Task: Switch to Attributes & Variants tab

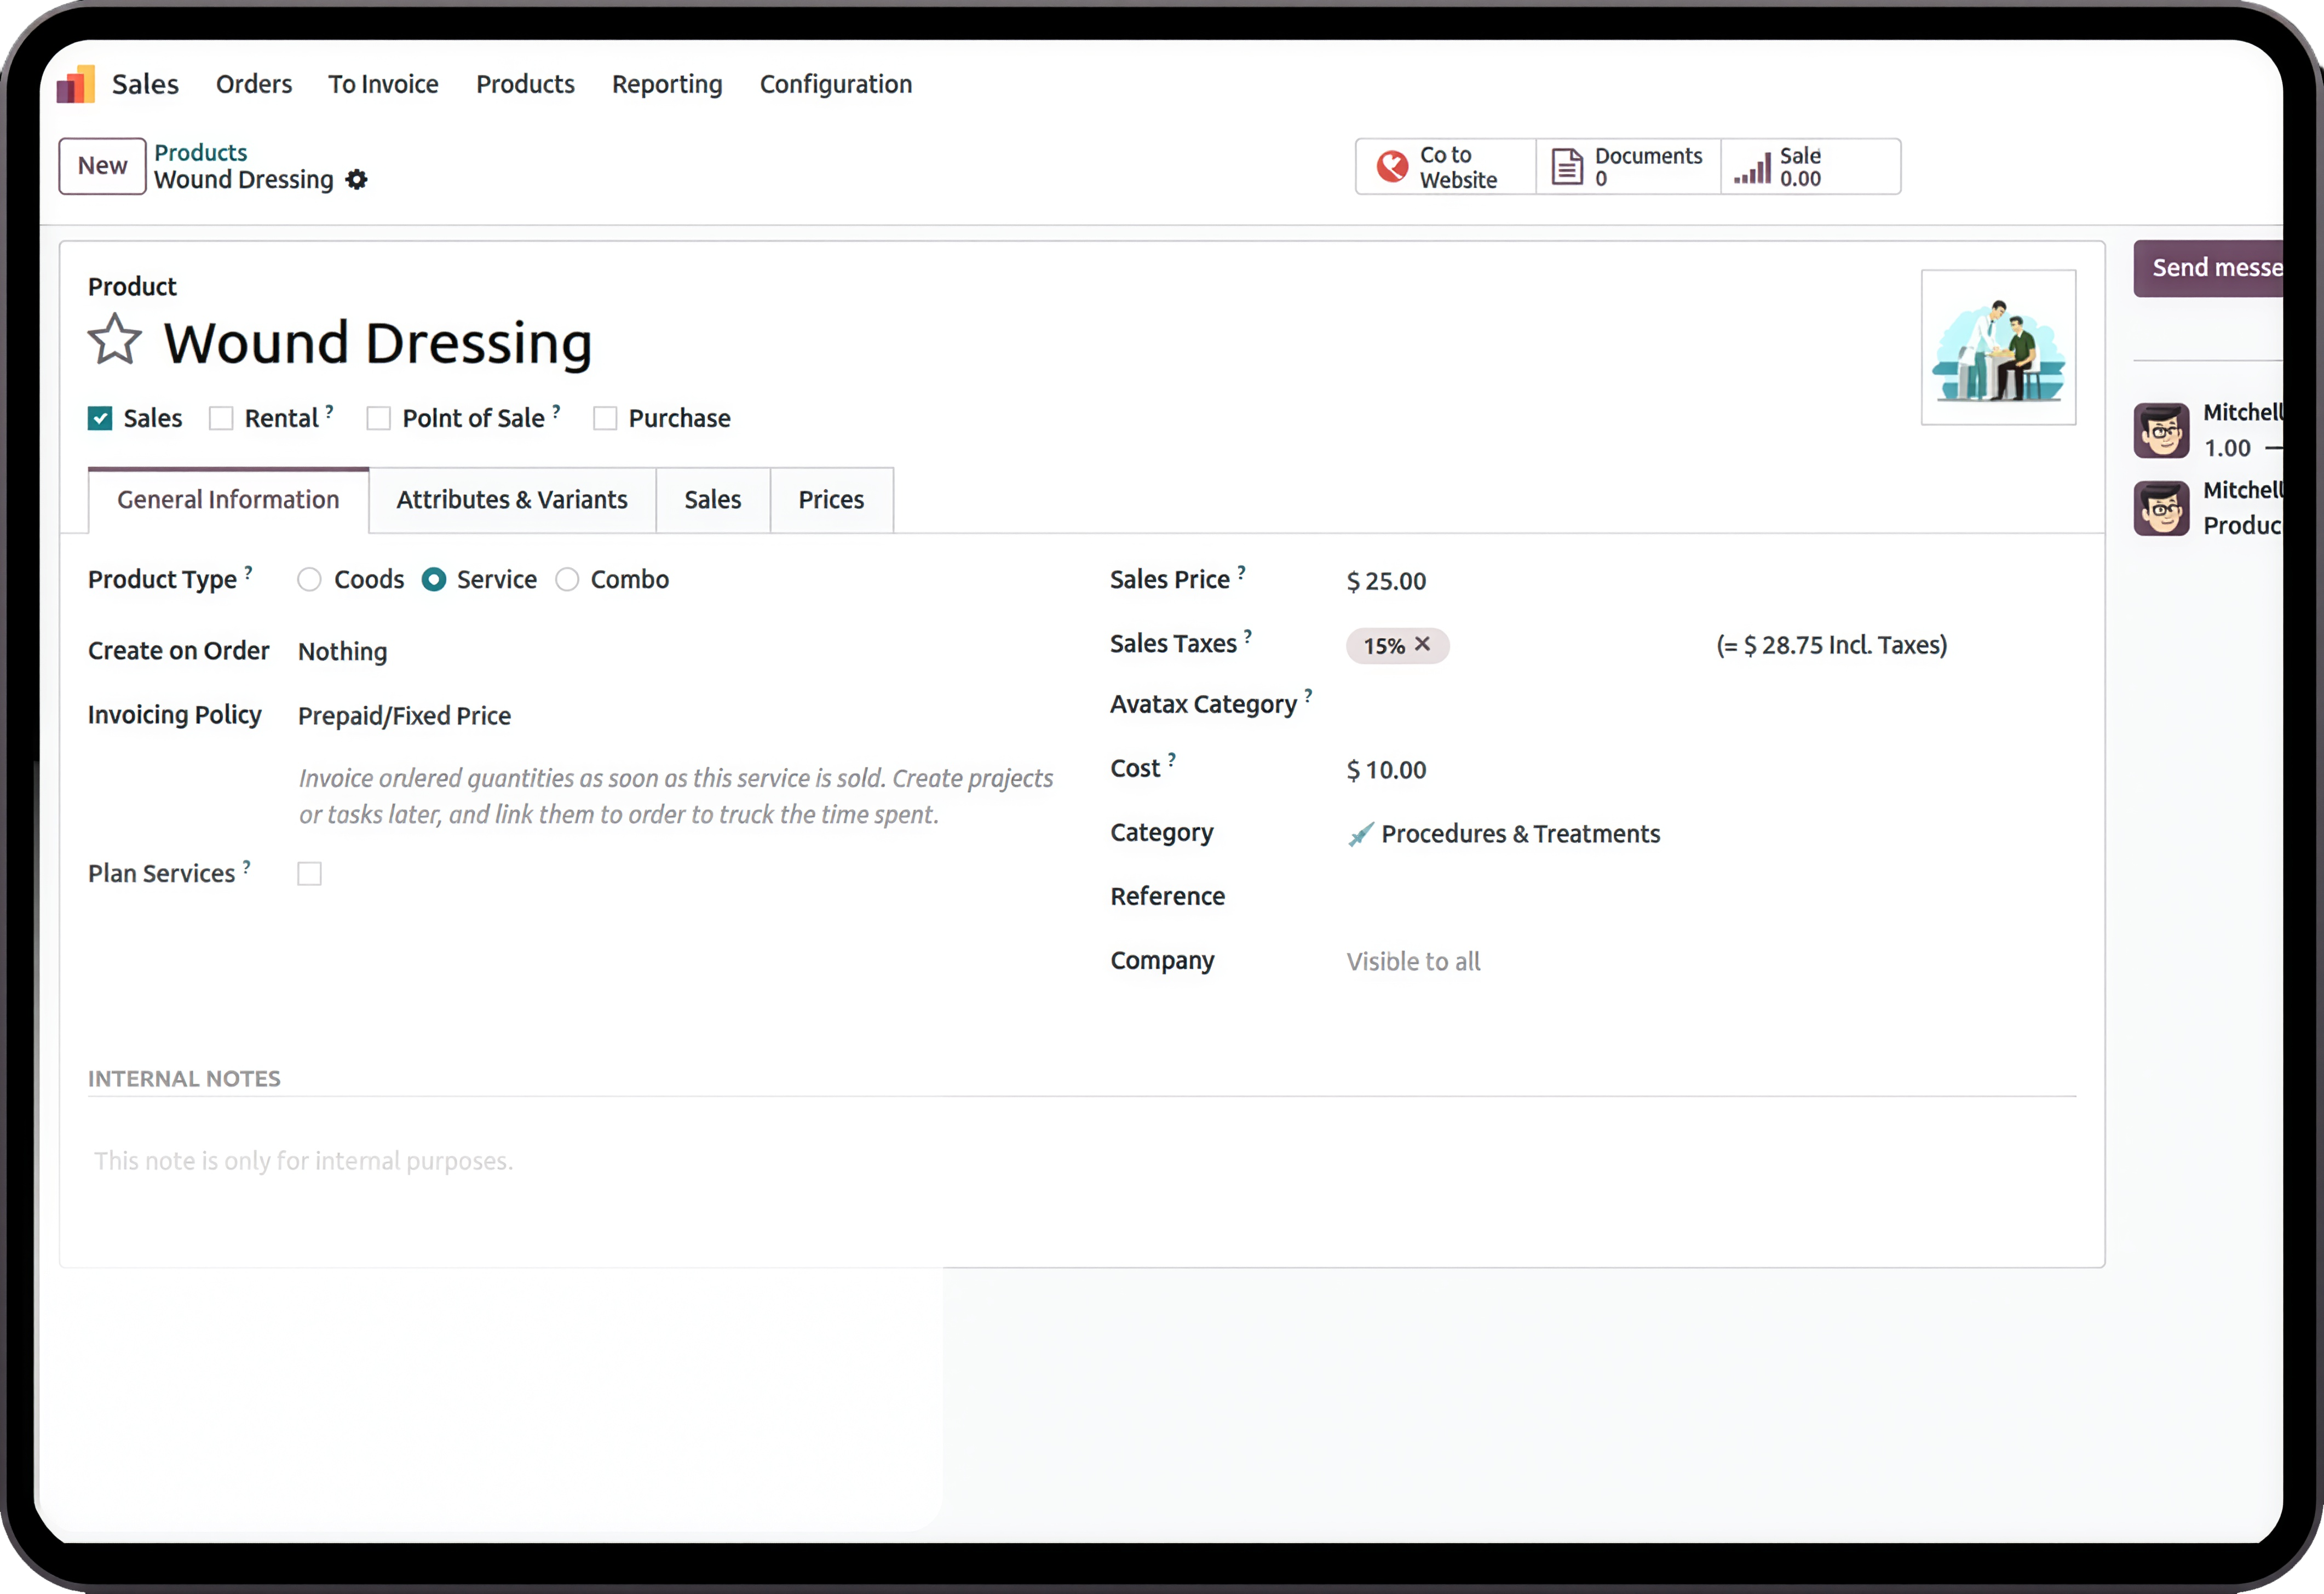Action: point(512,500)
